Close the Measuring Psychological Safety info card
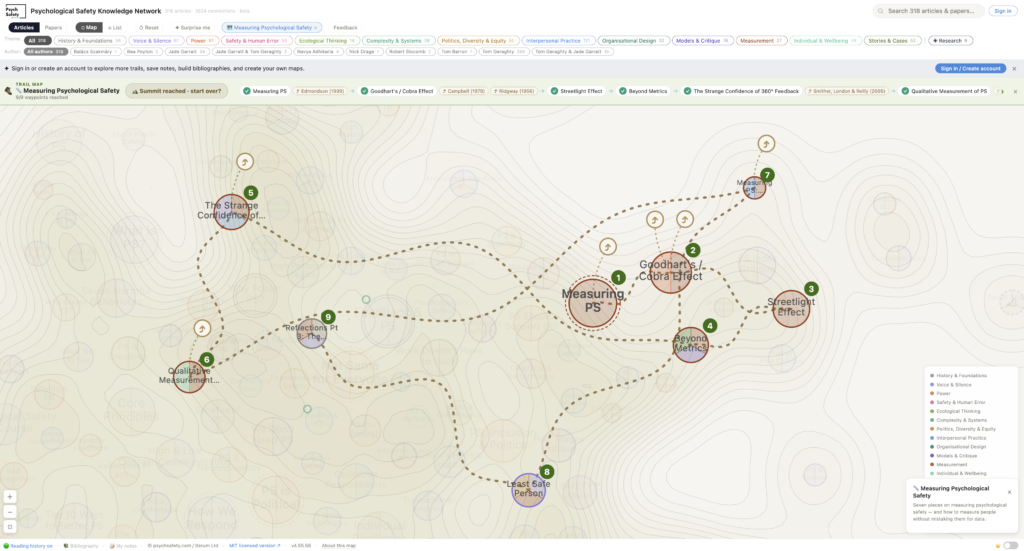 point(1010,492)
